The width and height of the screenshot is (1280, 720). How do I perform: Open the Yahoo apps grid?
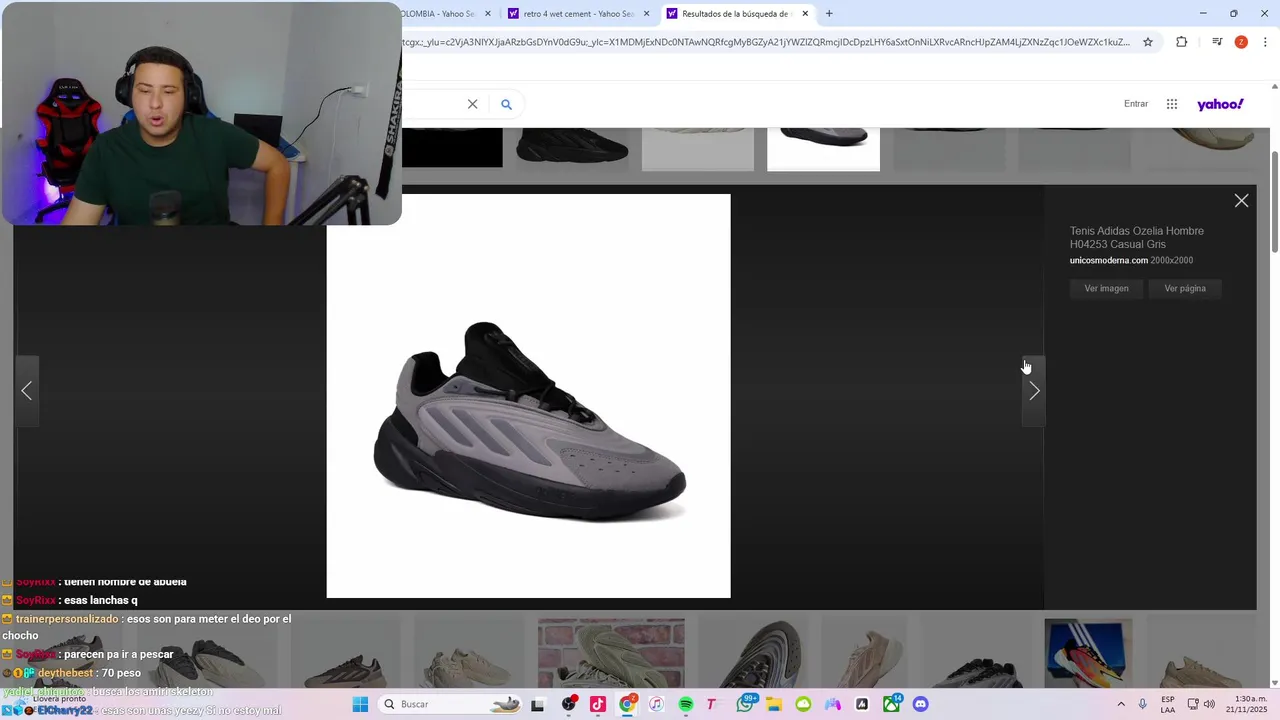(x=1172, y=104)
